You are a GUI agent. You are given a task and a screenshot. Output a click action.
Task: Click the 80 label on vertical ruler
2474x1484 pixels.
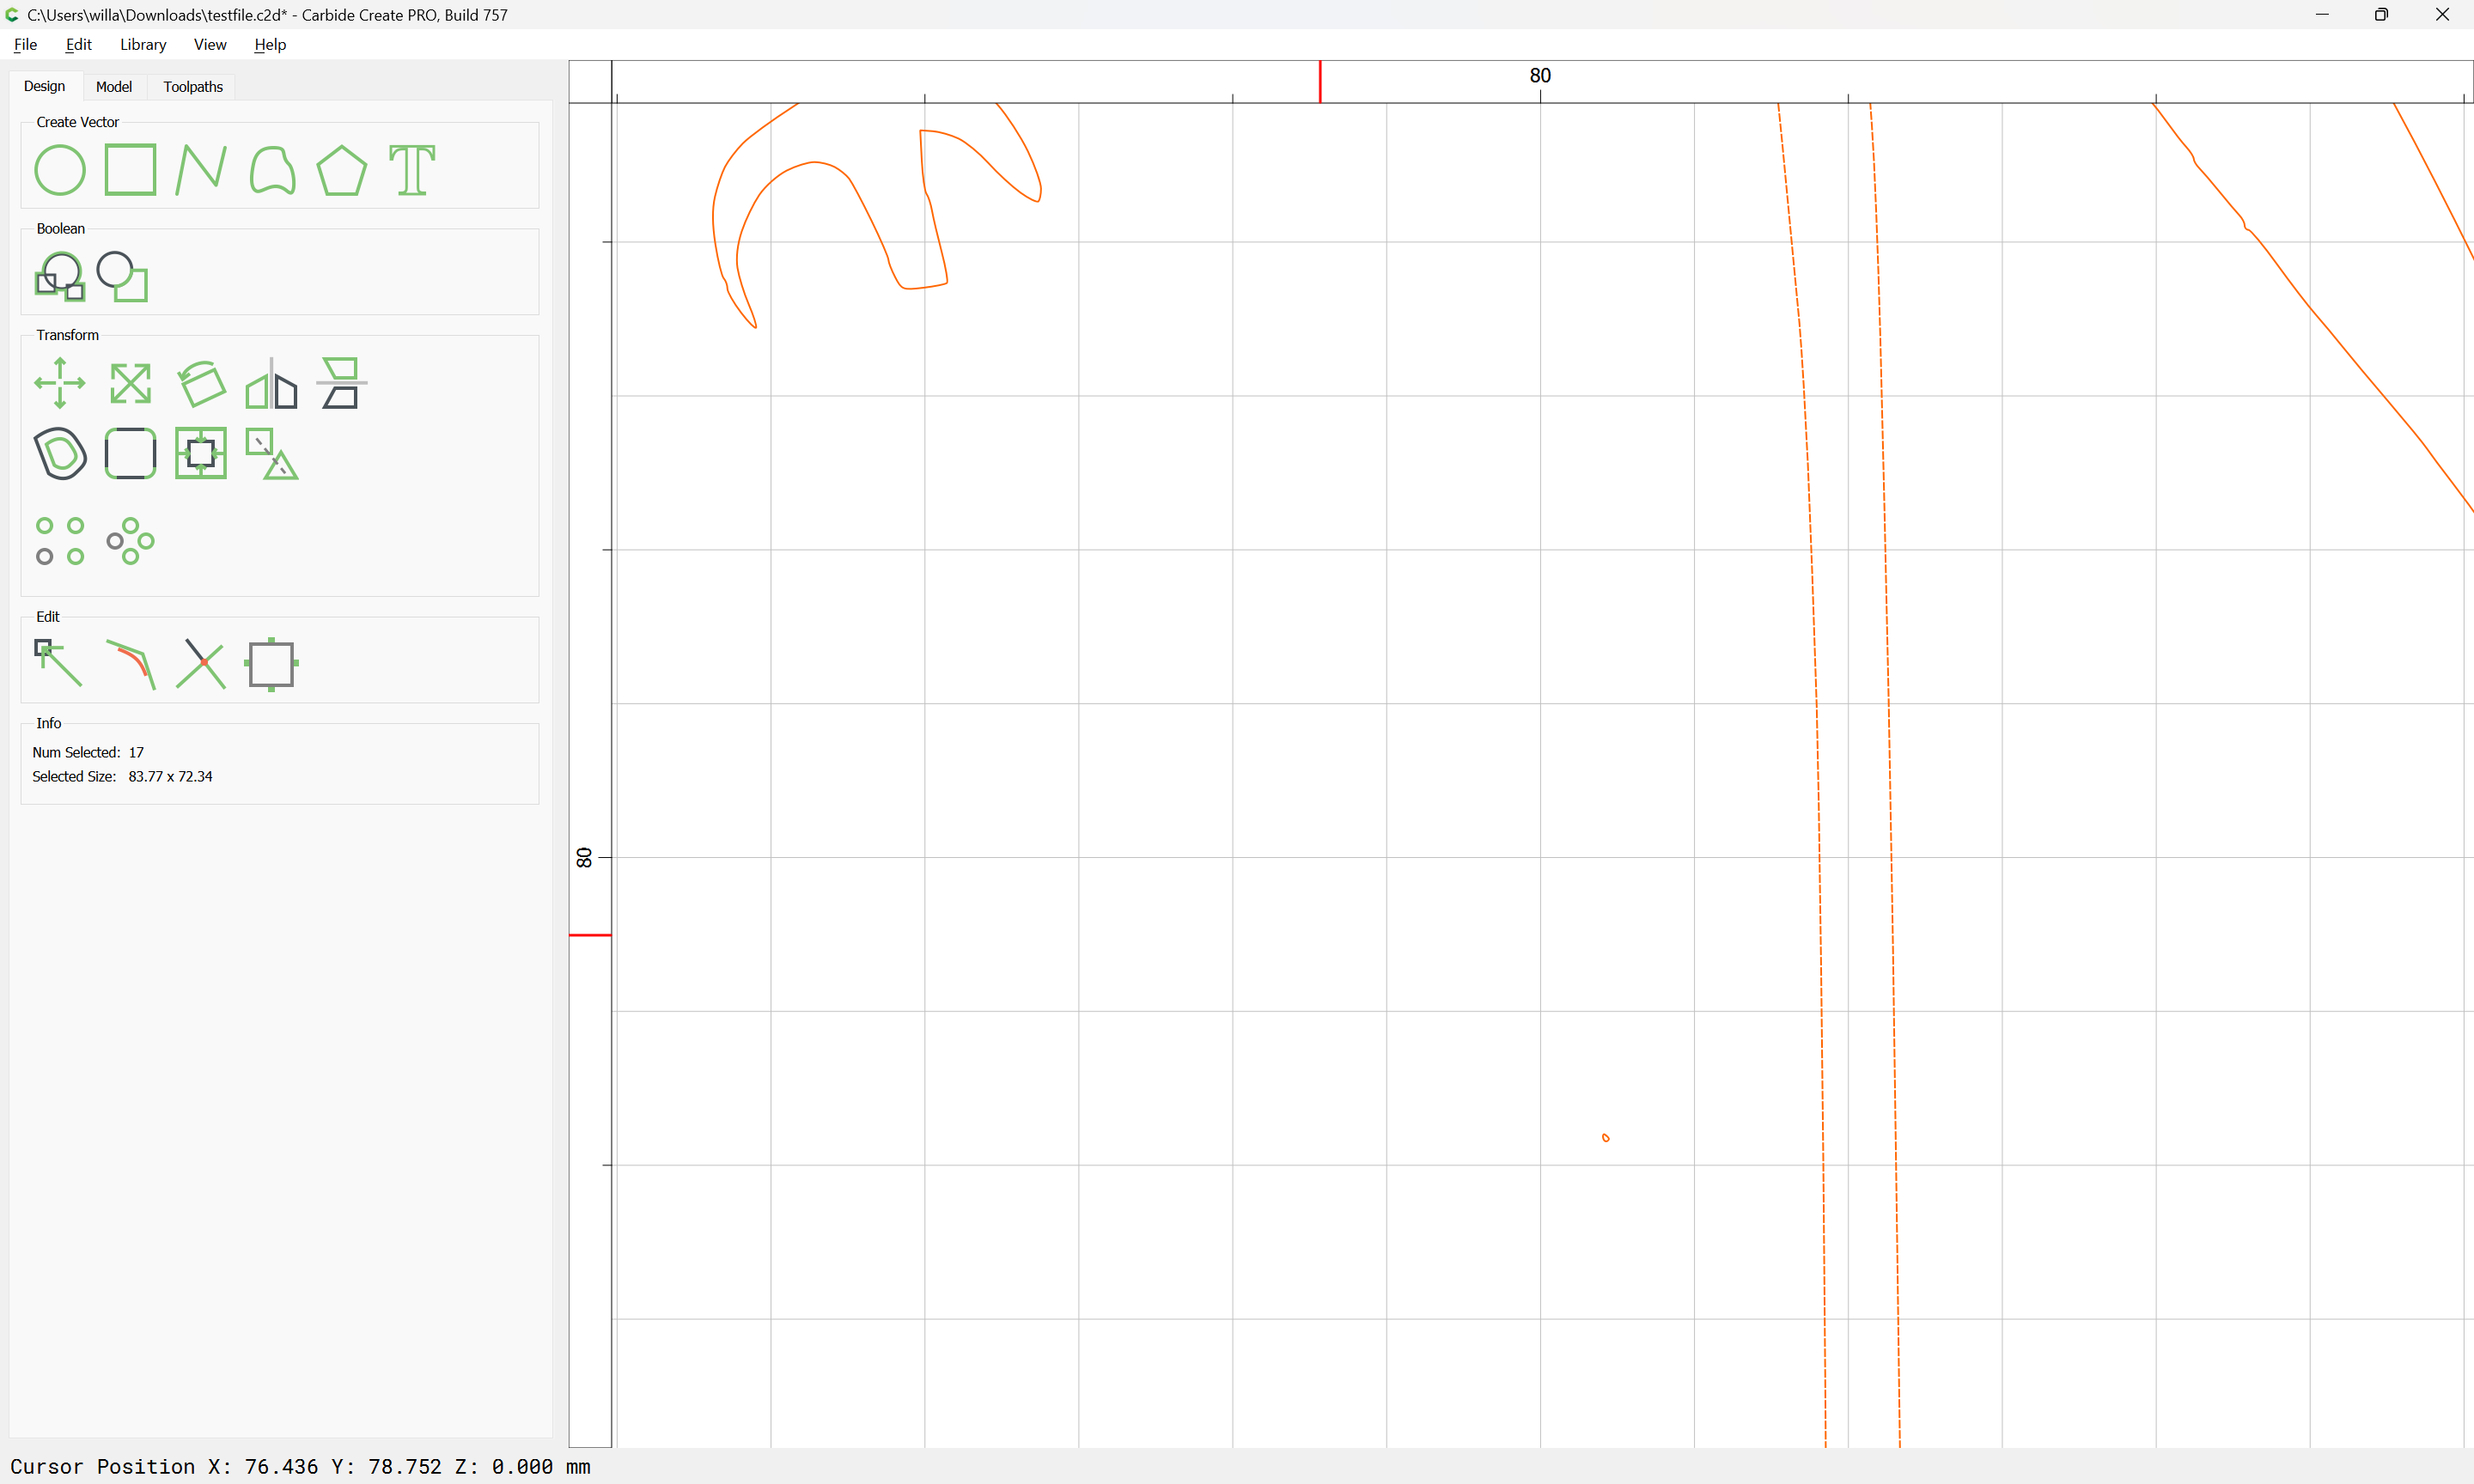(584, 857)
